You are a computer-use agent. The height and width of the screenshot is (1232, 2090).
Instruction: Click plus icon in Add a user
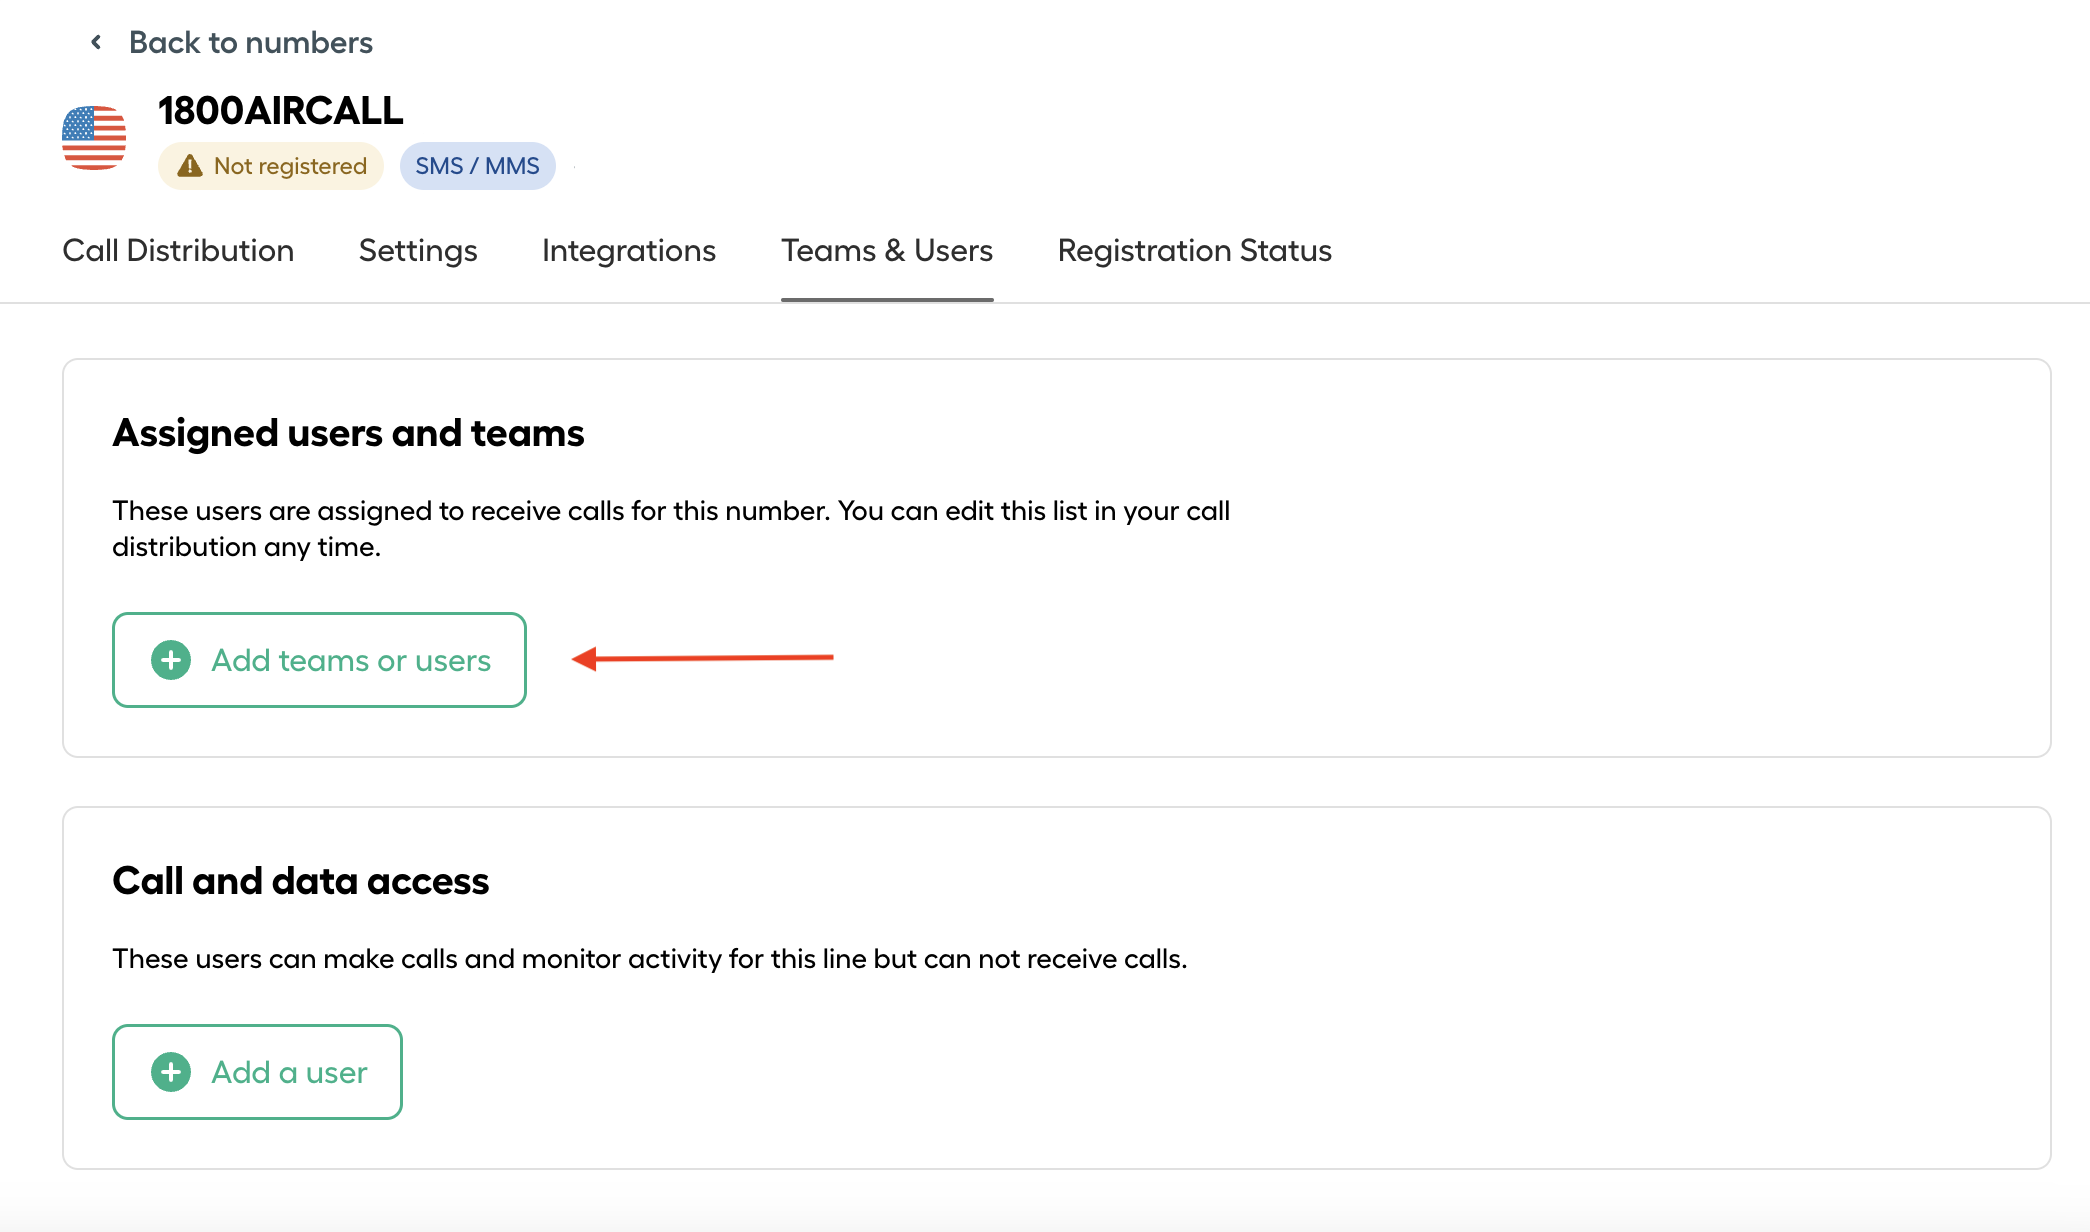point(171,1072)
